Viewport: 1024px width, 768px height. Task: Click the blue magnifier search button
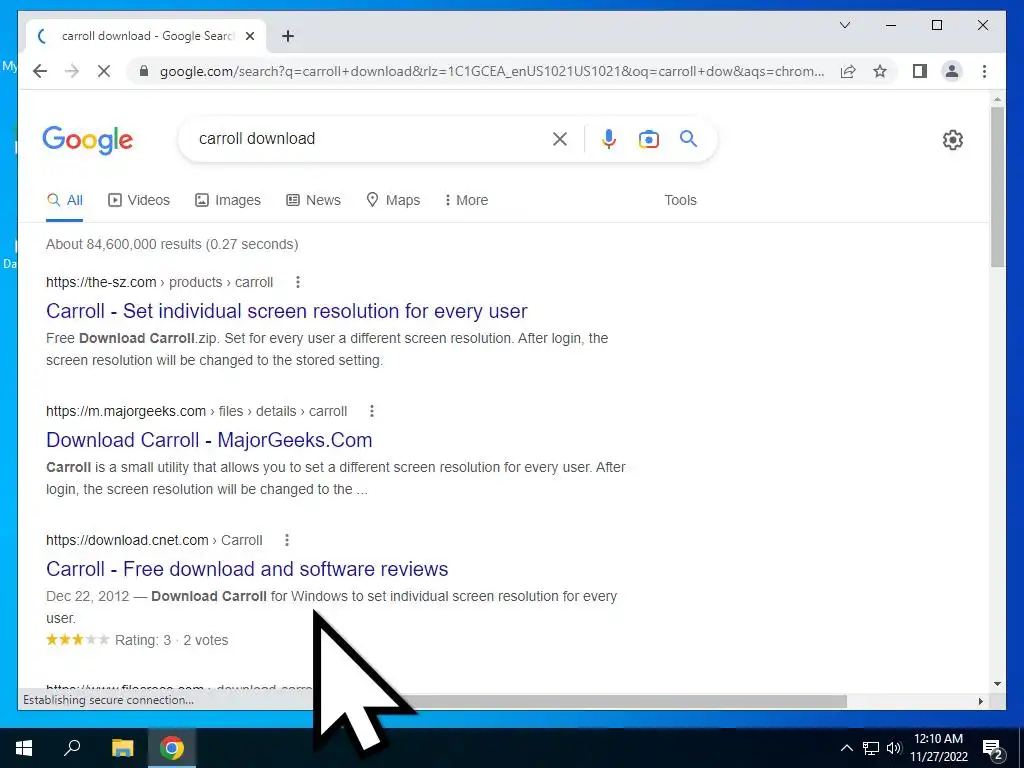(x=688, y=138)
